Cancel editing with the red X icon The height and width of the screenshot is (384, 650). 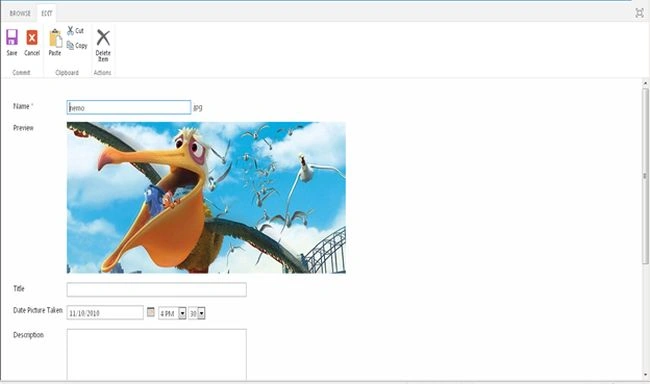click(32, 42)
